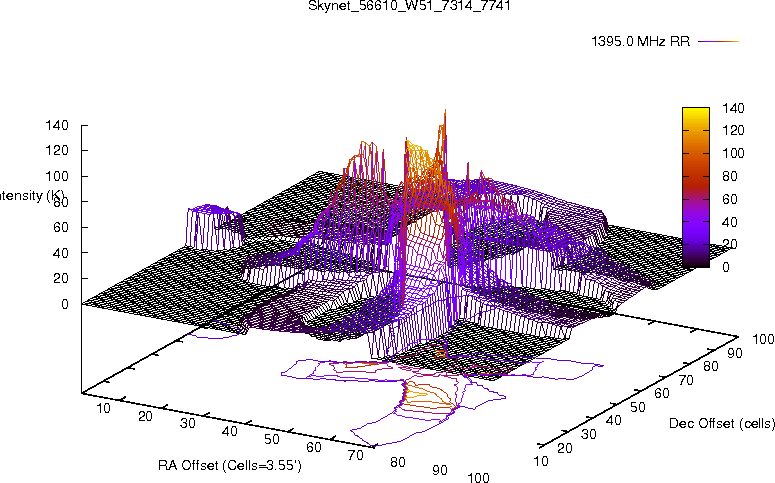Click the 40 tick on the Dec Offset axis
This screenshot has width=775, height=483.
[x=613, y=421]
